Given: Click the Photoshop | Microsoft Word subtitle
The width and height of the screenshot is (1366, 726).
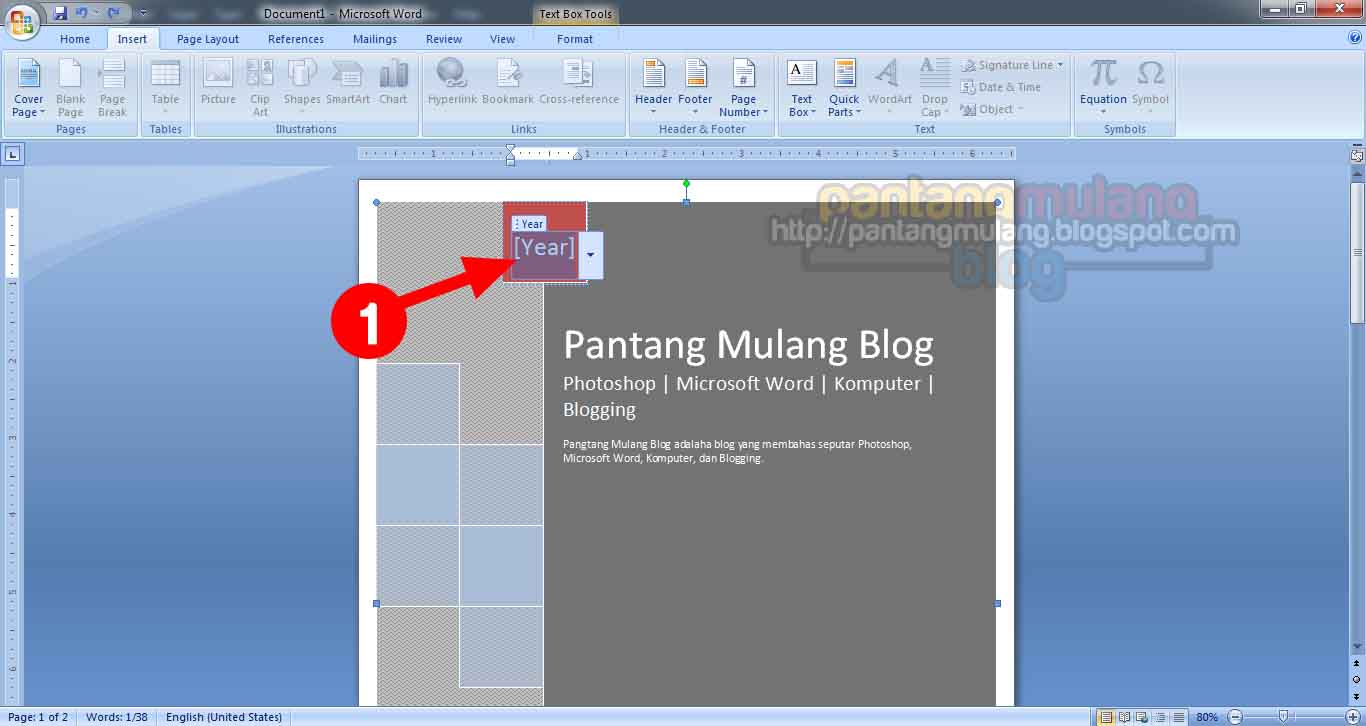Looking at the screenshot, I should point(748,396).
